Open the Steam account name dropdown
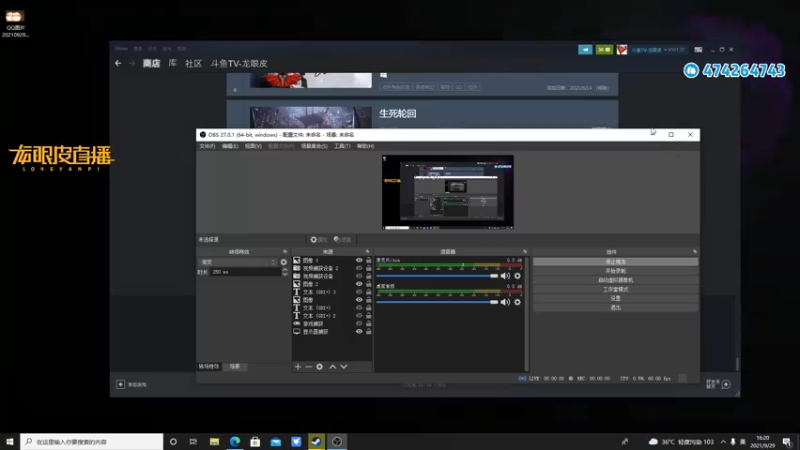This screenshot has height=450, width=800. (x=658, y=50)
